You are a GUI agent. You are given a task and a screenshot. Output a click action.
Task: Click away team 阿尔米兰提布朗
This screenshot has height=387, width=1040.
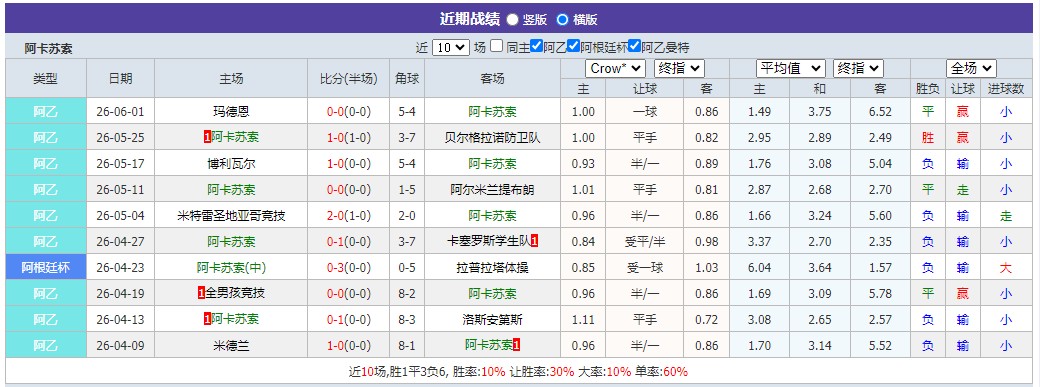[x=492, y=190]
